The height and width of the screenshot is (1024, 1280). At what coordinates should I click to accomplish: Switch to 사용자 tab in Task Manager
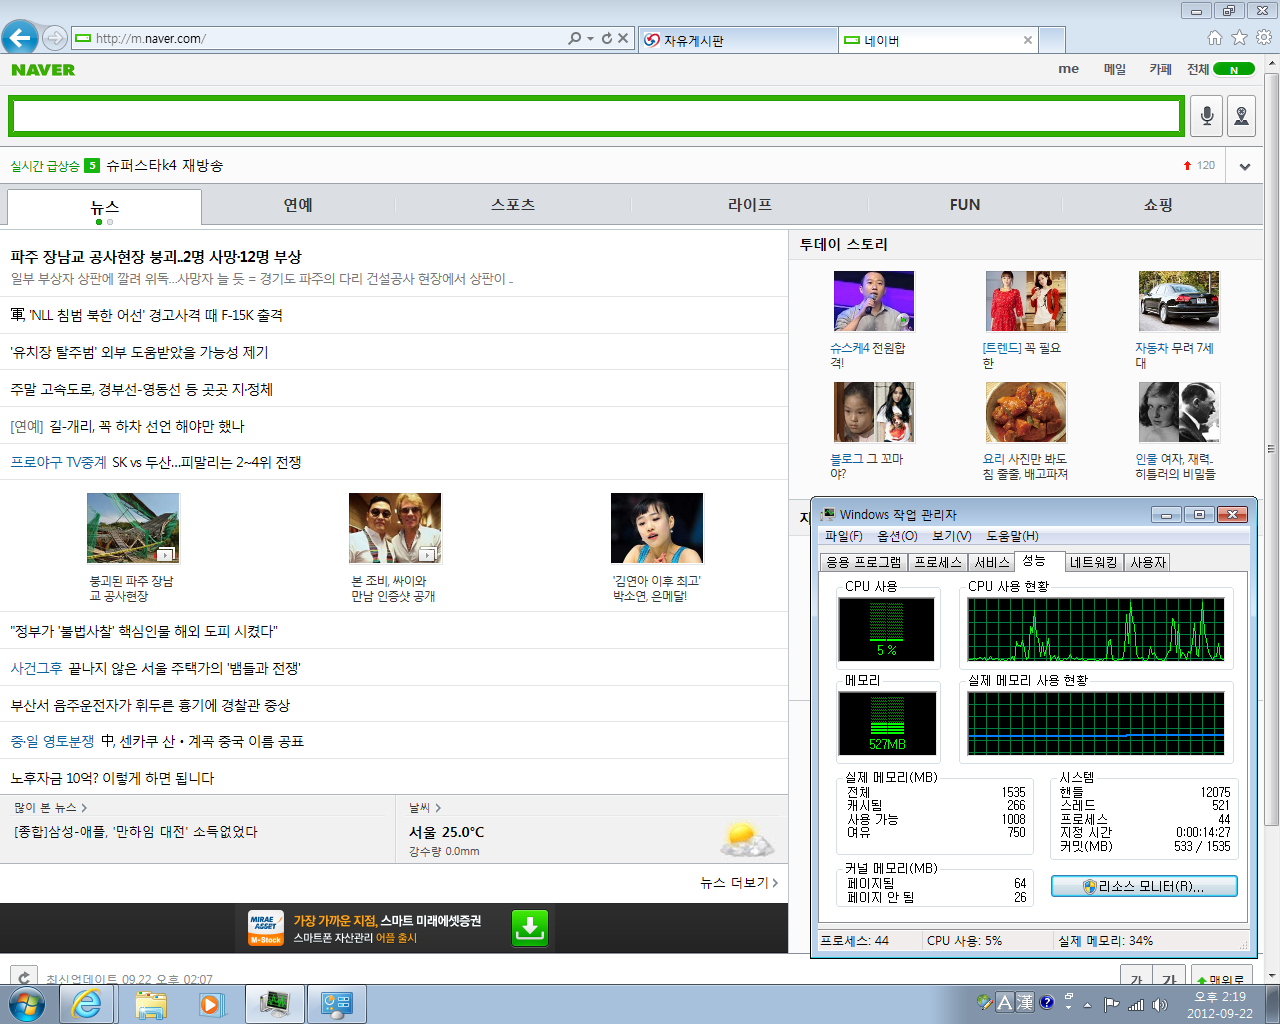coord(1148,562)
